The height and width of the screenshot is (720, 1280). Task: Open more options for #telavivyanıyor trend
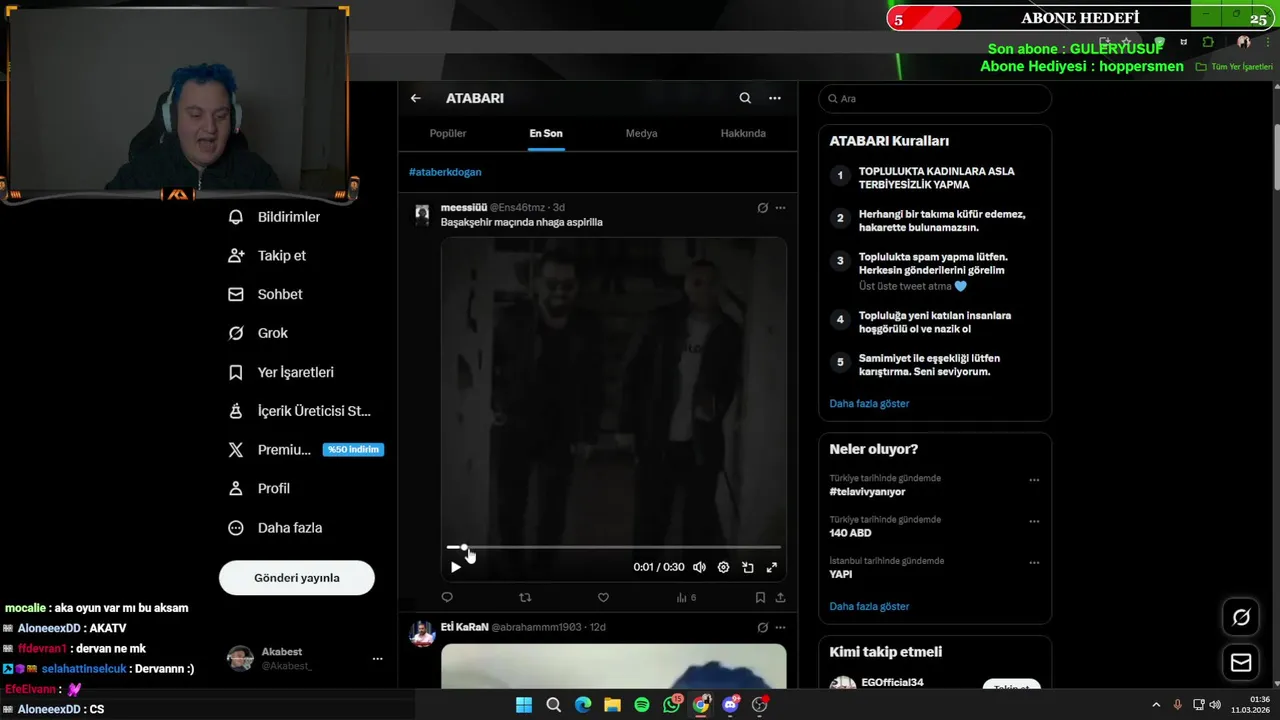coord(1034,480)
